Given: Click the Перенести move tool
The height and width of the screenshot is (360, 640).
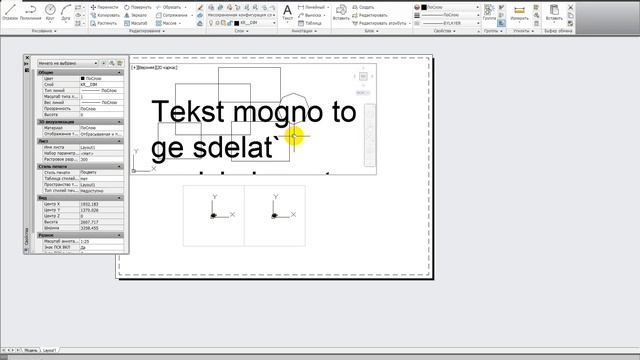Looking at the screenshot, I should coord(104,7).
